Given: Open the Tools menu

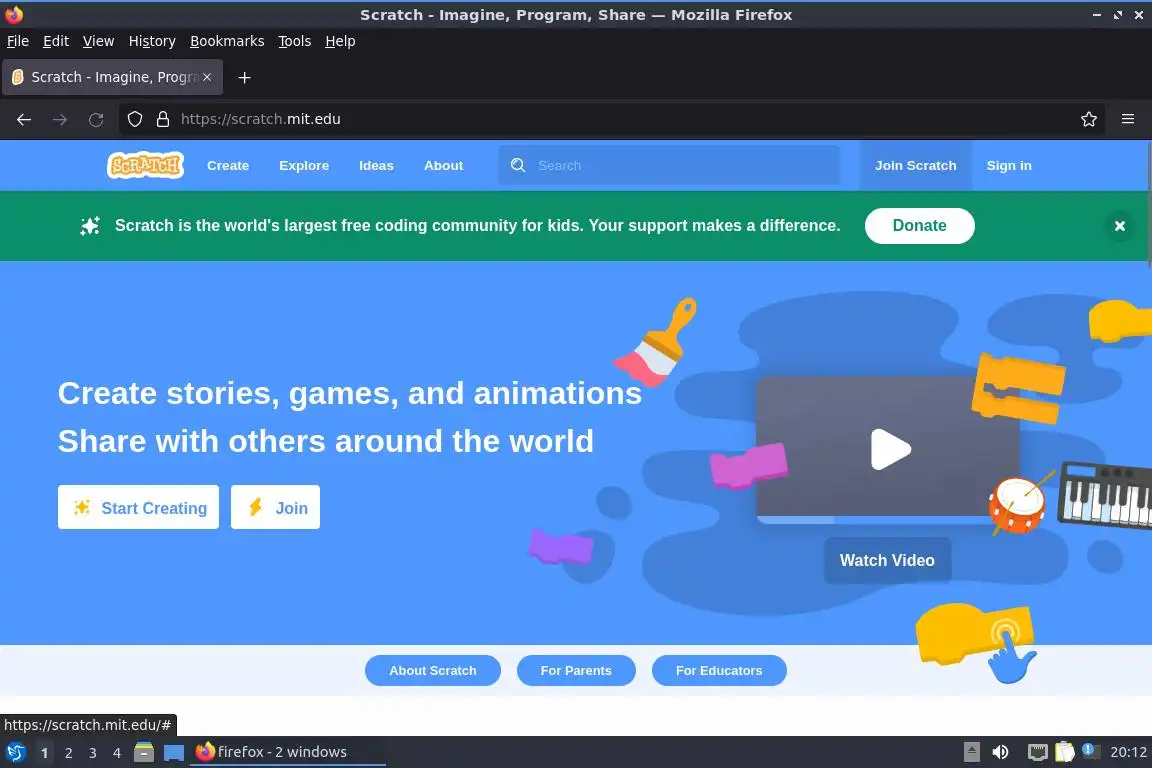Looking at the screenshot, I should [295, 41].
